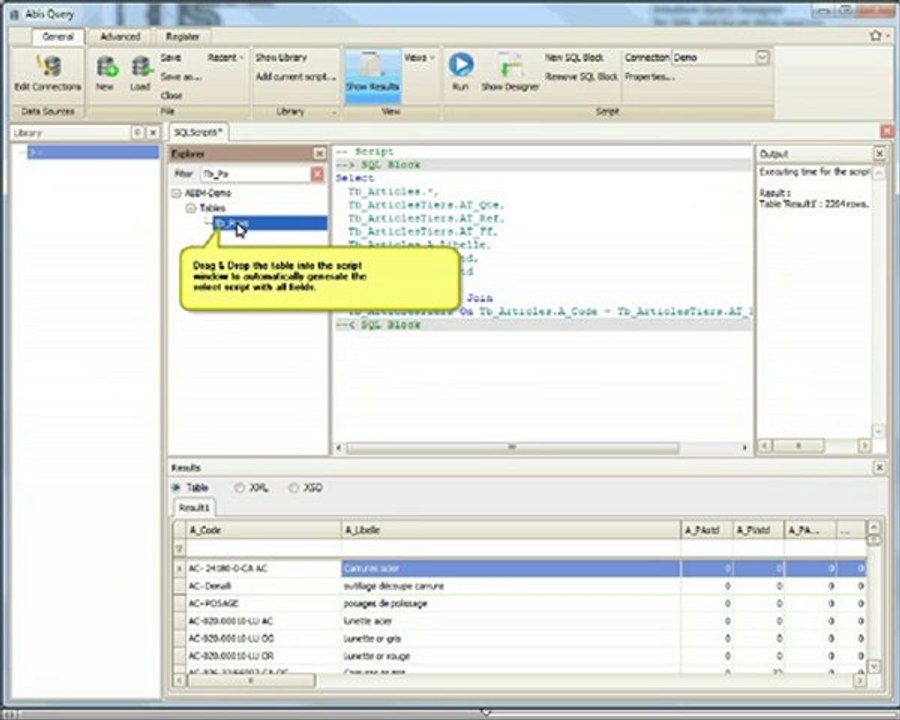Click the A_PAstd column header
Image resolution: width=900 pixels, height=720 pixels.
[x=707, y=531]
